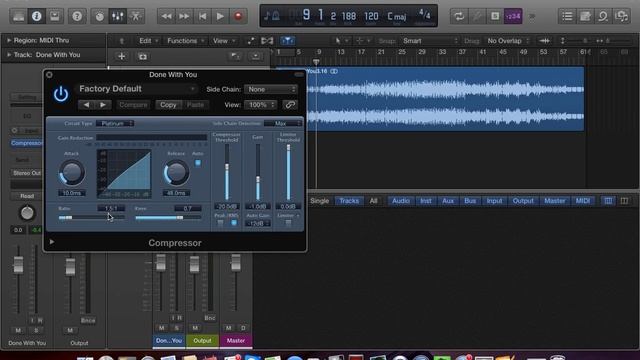Click the Copy button in plugin header
Screen dimensions: 640x360
168,105
